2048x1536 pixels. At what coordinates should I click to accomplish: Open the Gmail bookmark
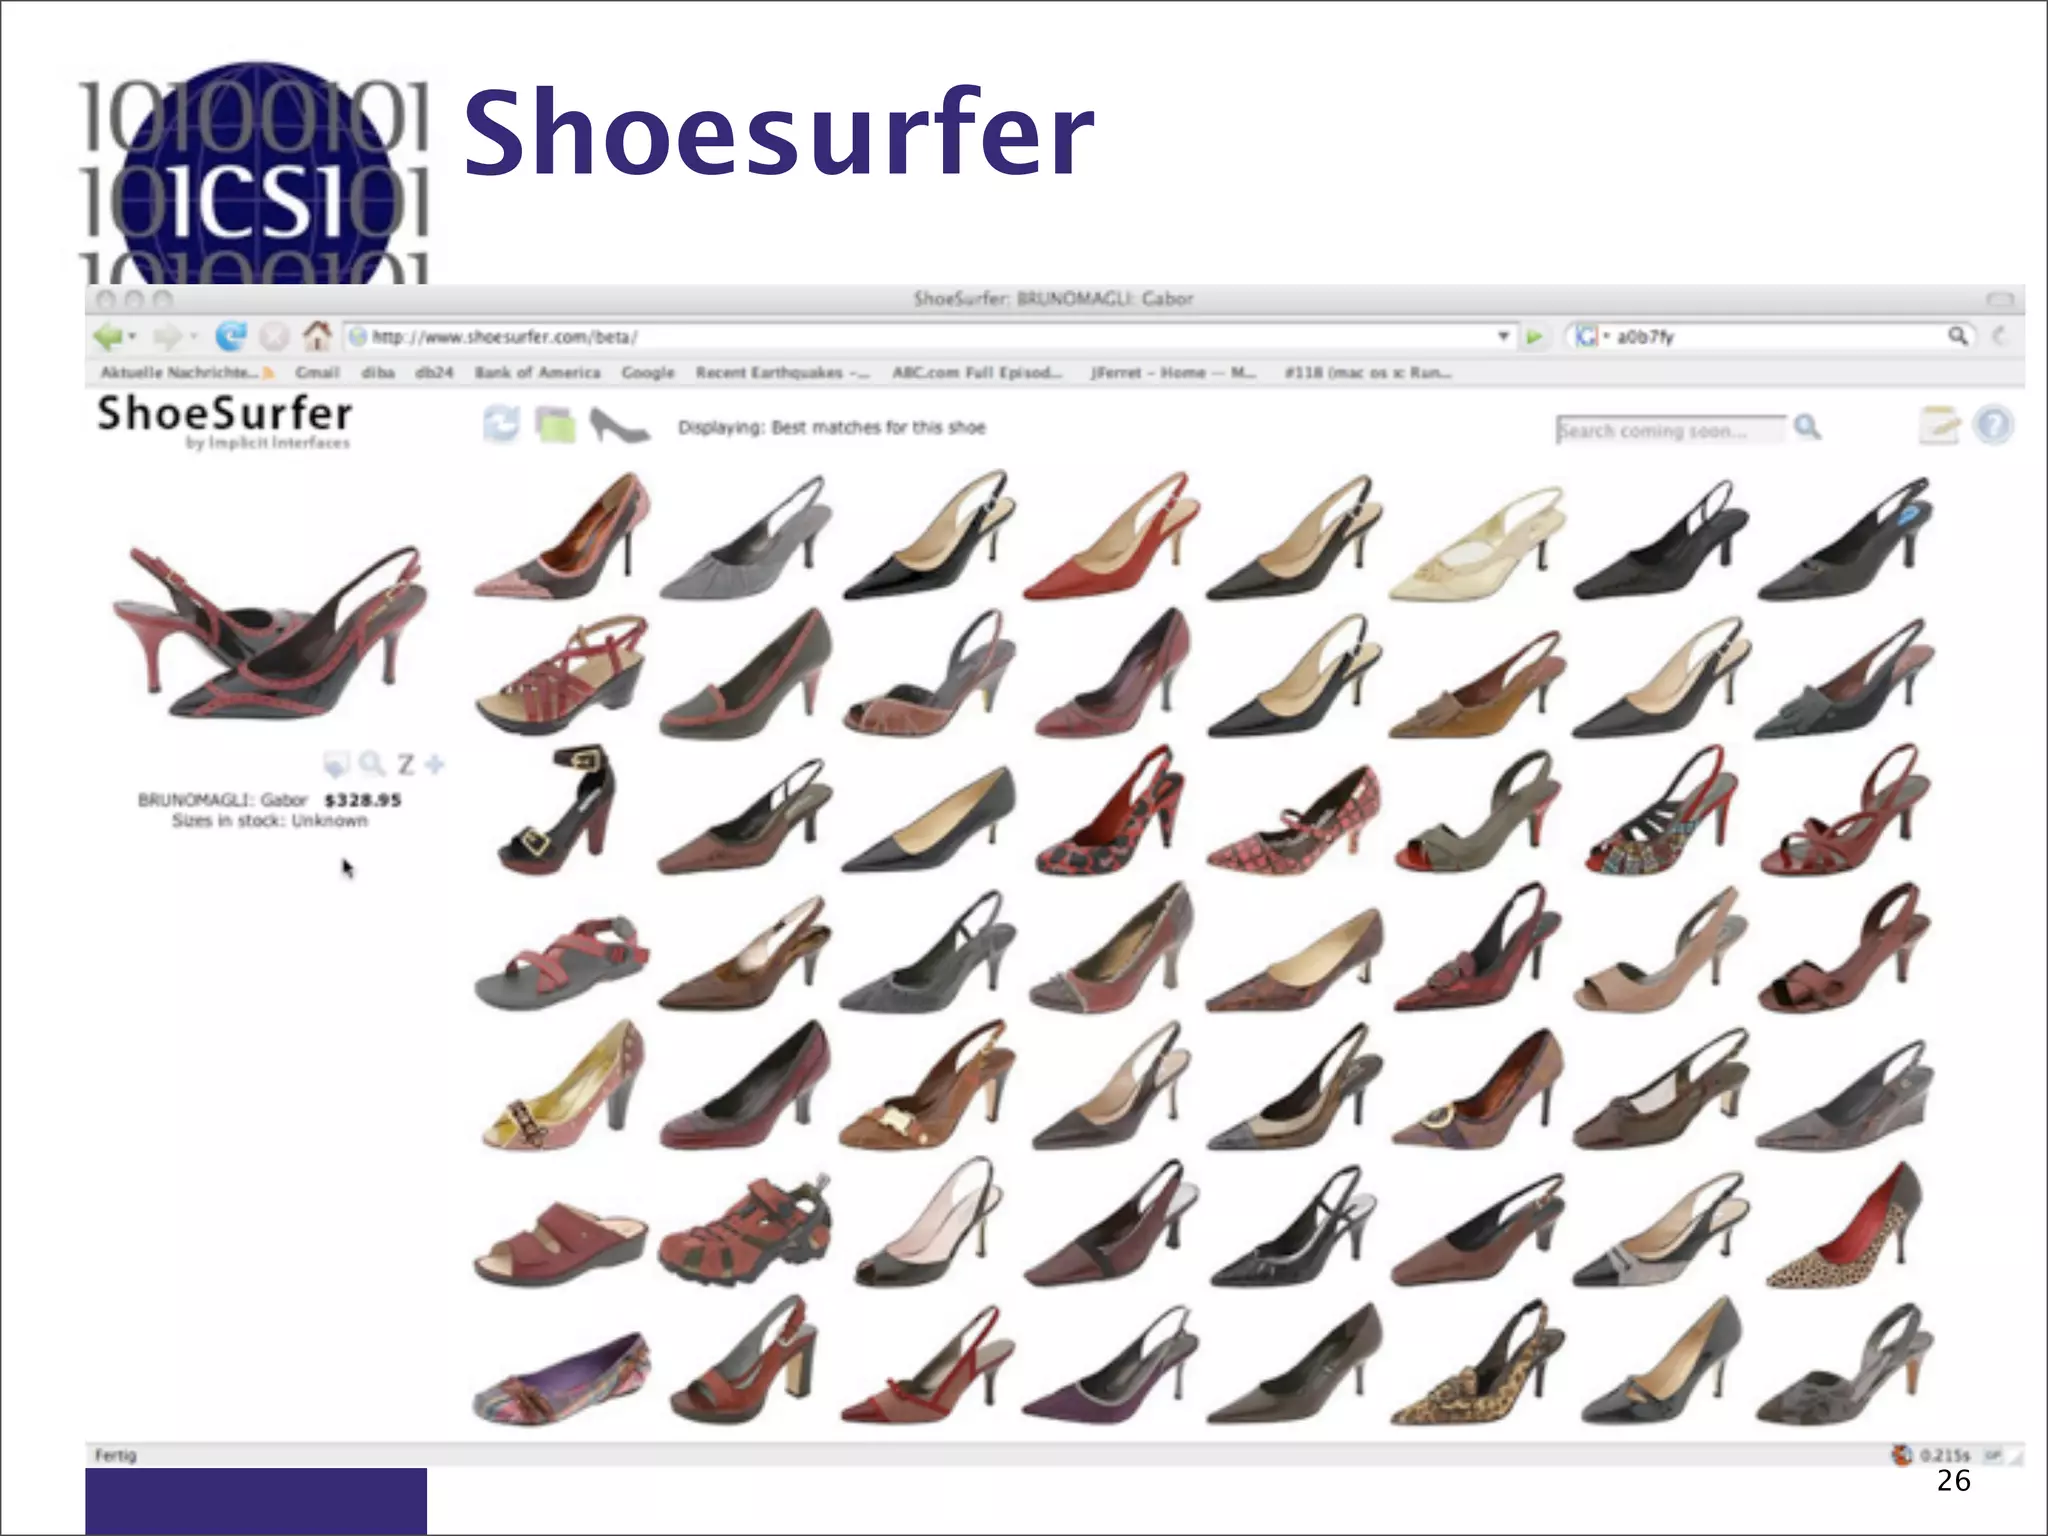[317, 373]
